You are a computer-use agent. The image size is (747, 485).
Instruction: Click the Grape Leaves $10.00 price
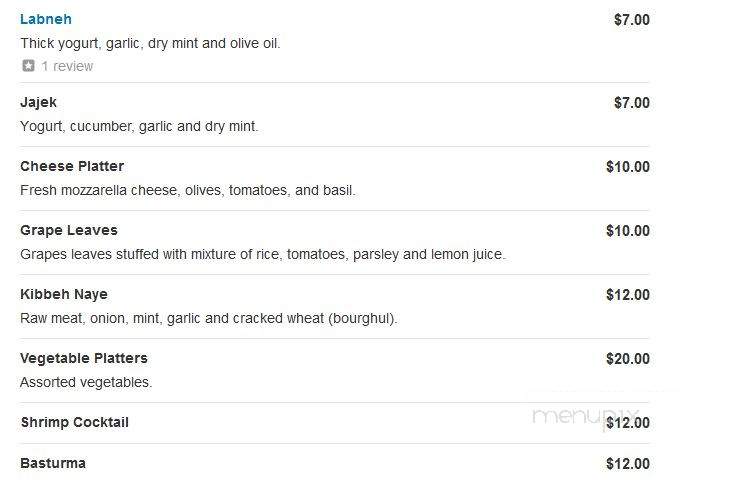[x=628, y=231]
